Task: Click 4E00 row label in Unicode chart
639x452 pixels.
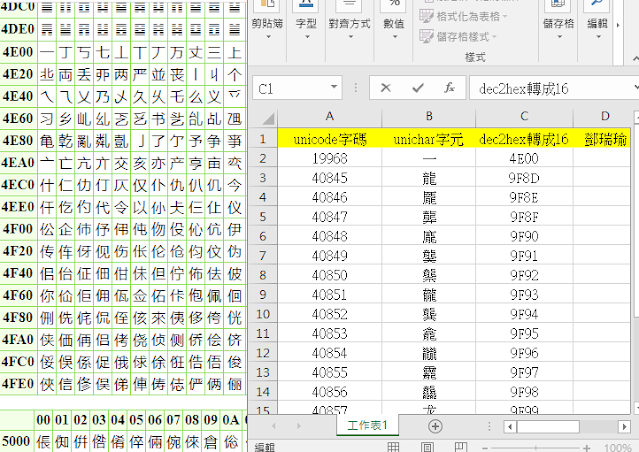Action: [18, 52]
